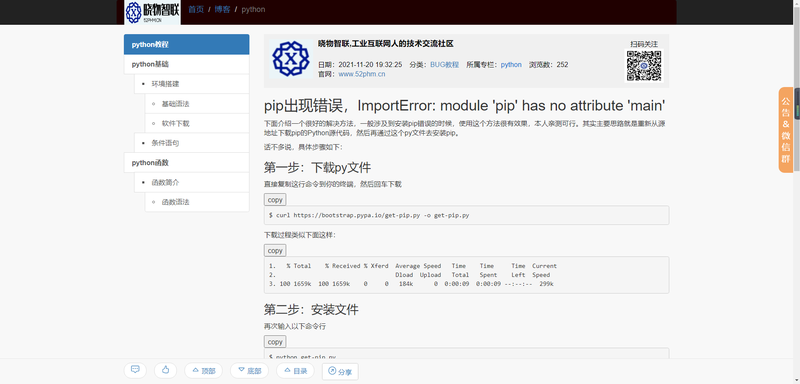Select python教程 sidebar heading

pyautogui.click(x=187, y=44)
